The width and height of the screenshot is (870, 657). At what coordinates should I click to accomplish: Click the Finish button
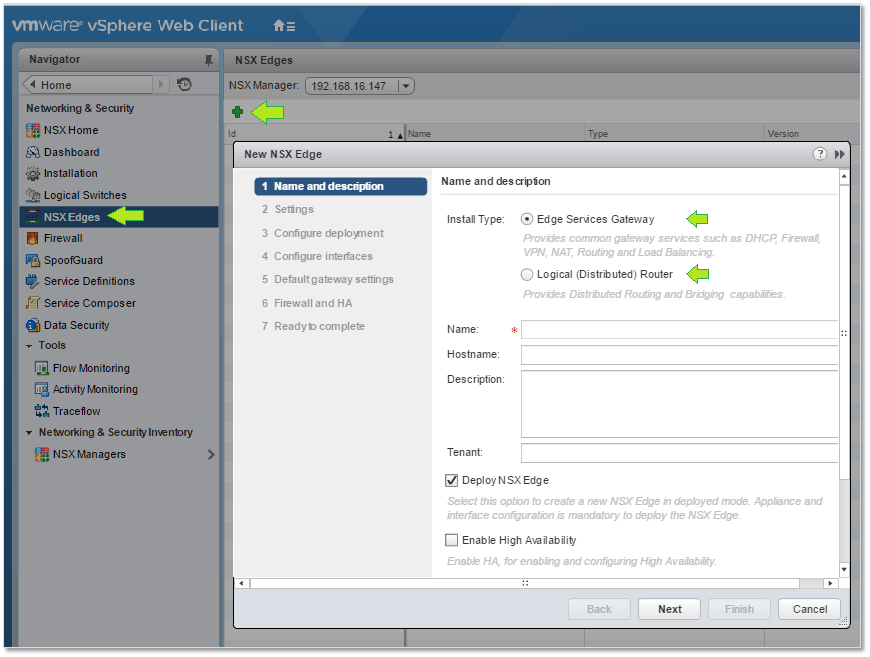point(739,609)
